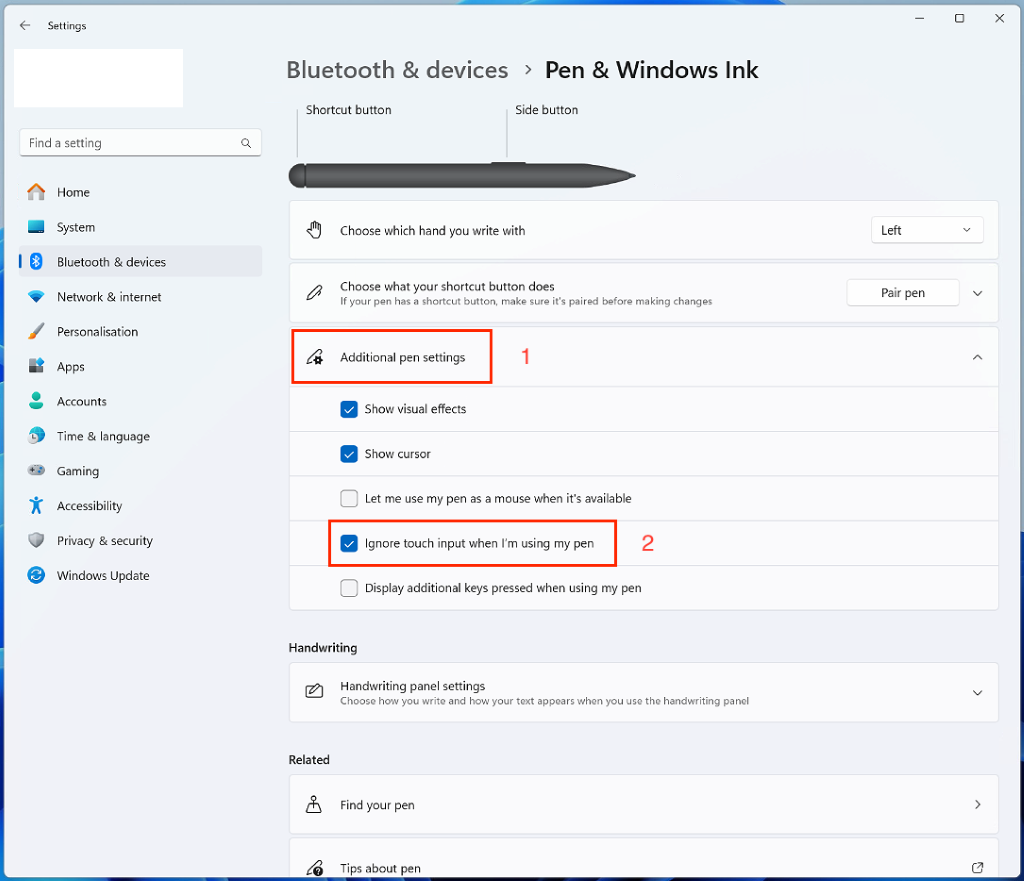Click the System monitor icon
The image size is (1024, 881).
coord(36,227)
